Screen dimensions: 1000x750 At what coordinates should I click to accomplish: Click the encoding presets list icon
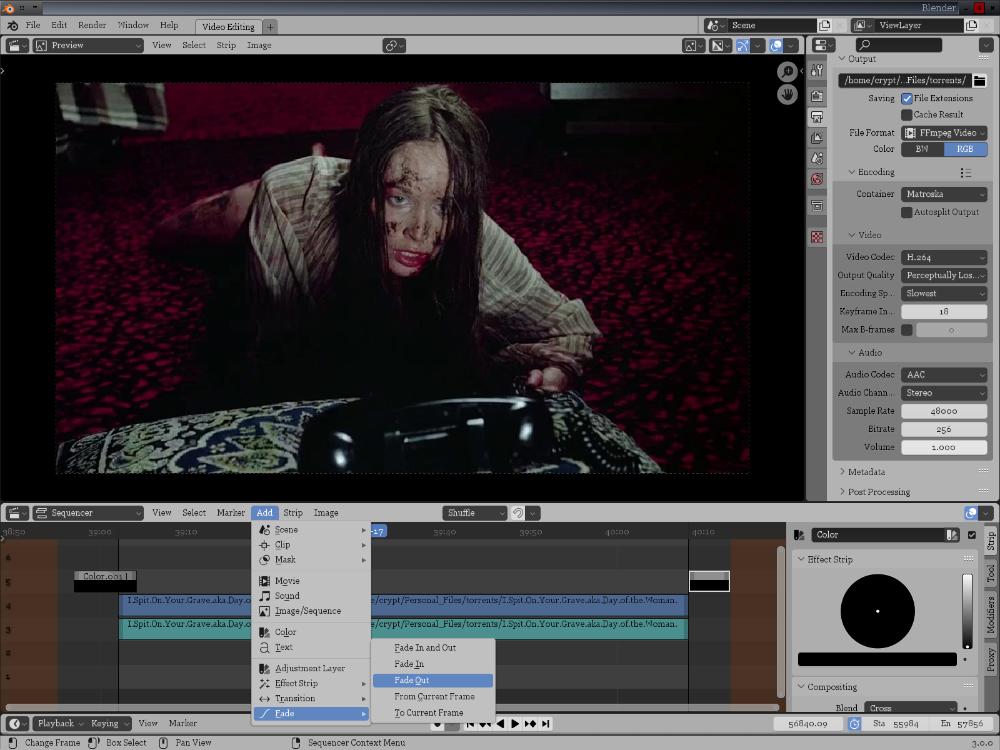[x=966, y=173]
